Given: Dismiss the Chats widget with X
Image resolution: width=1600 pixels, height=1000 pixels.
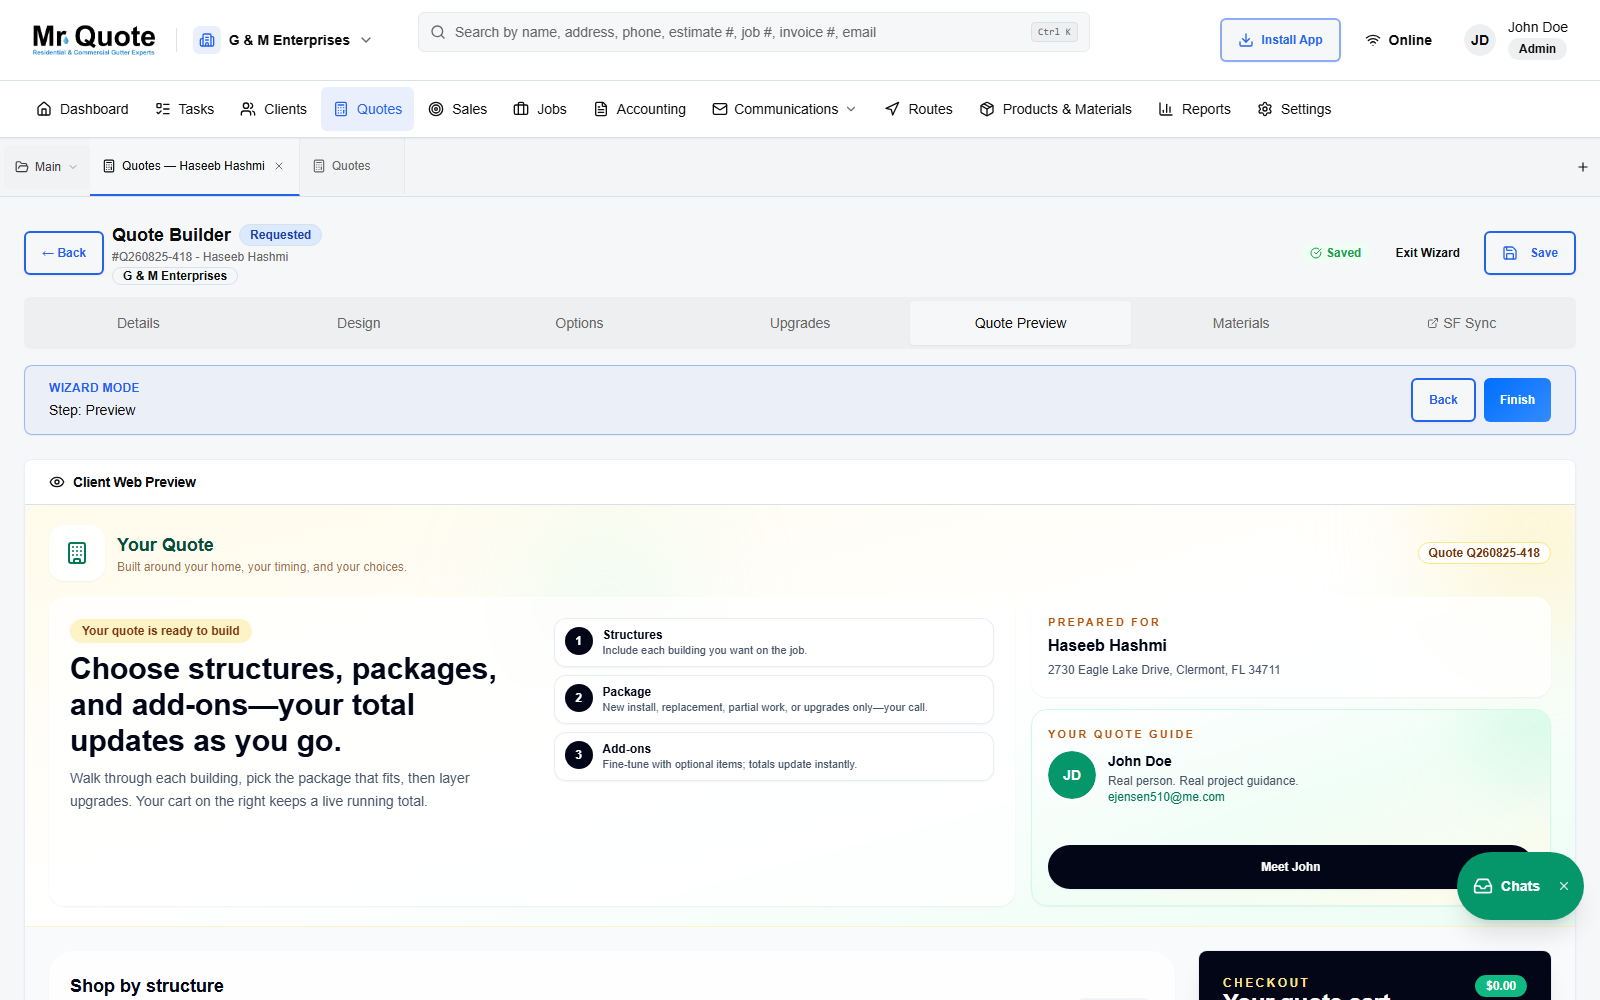Looking at the screenshot, I should point(1564,886).
